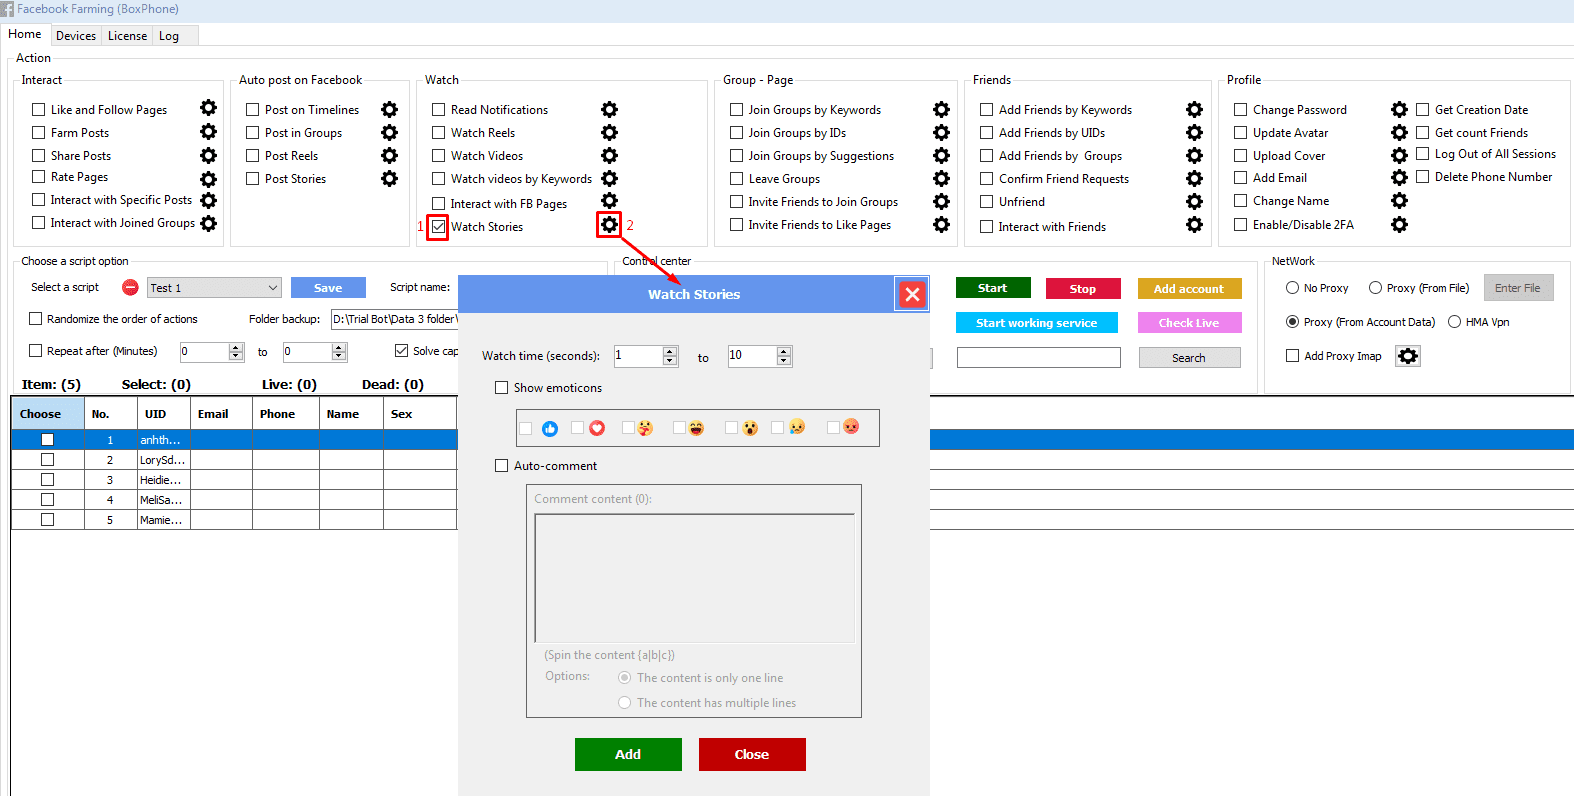The height and width of the screenshot is (796, 1574).
Task: Click green Add button in dialog
Action: click(628, 754)
